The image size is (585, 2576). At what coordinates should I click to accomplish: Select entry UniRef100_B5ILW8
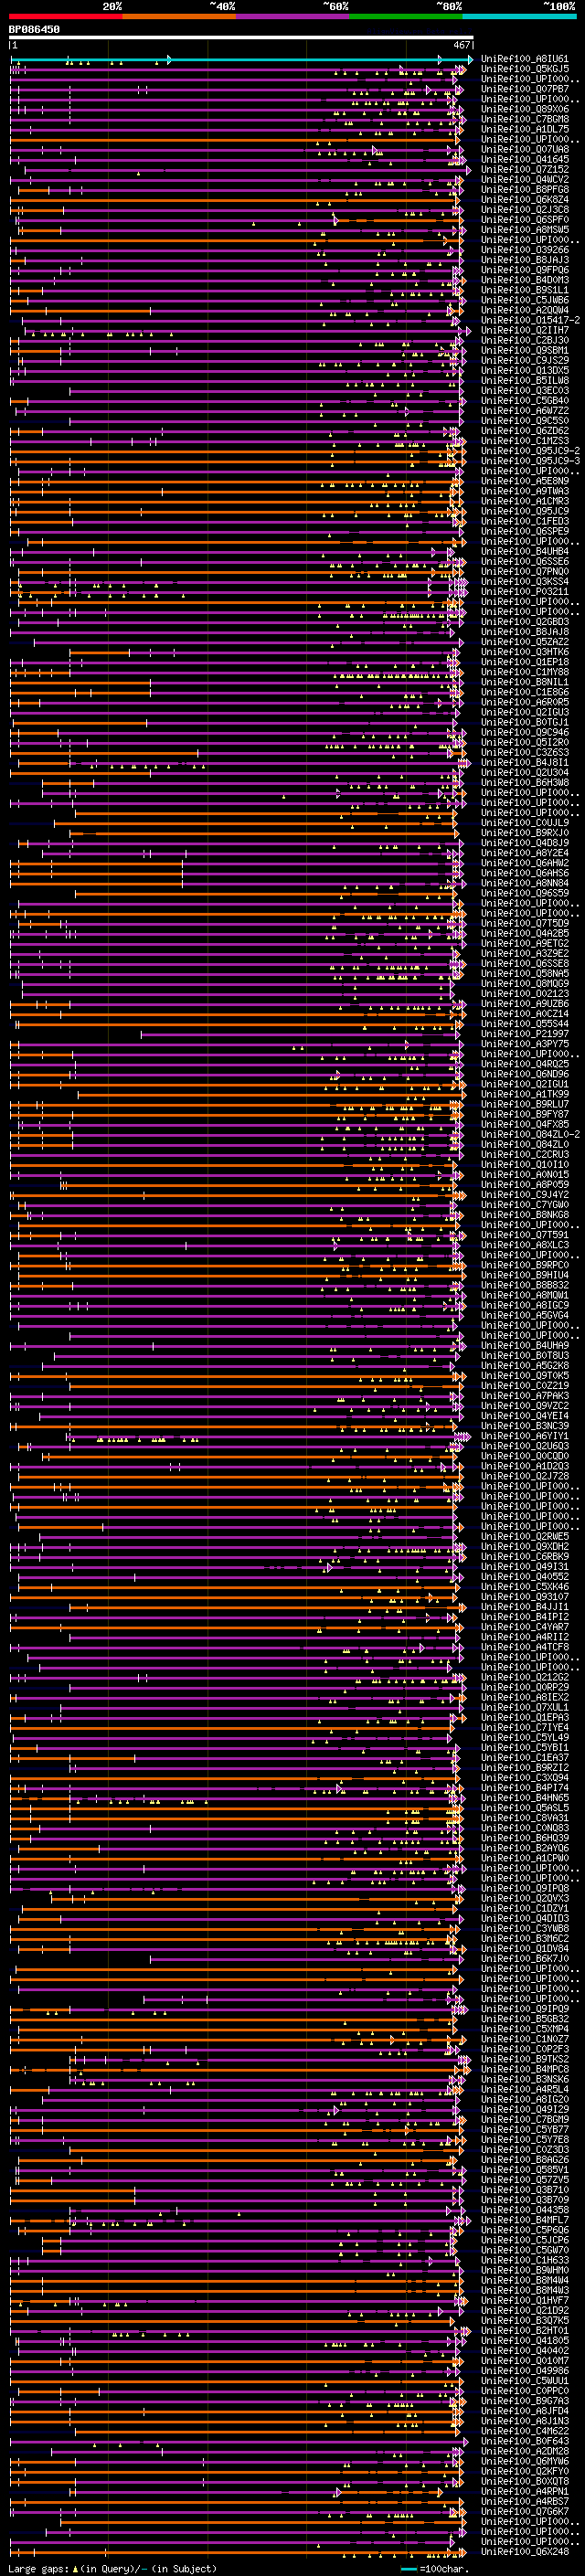tap(525, 380)
